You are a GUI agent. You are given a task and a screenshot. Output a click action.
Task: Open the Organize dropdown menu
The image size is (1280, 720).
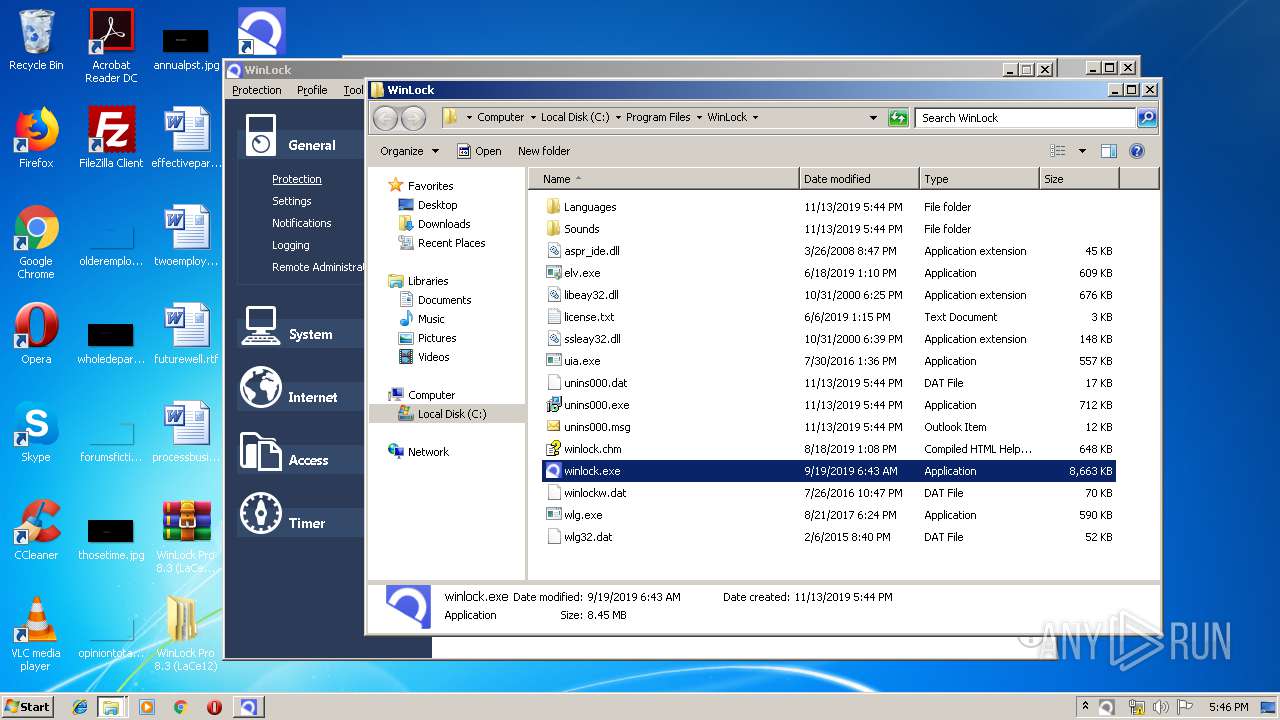pyautogui.click(x=409, y=151)
